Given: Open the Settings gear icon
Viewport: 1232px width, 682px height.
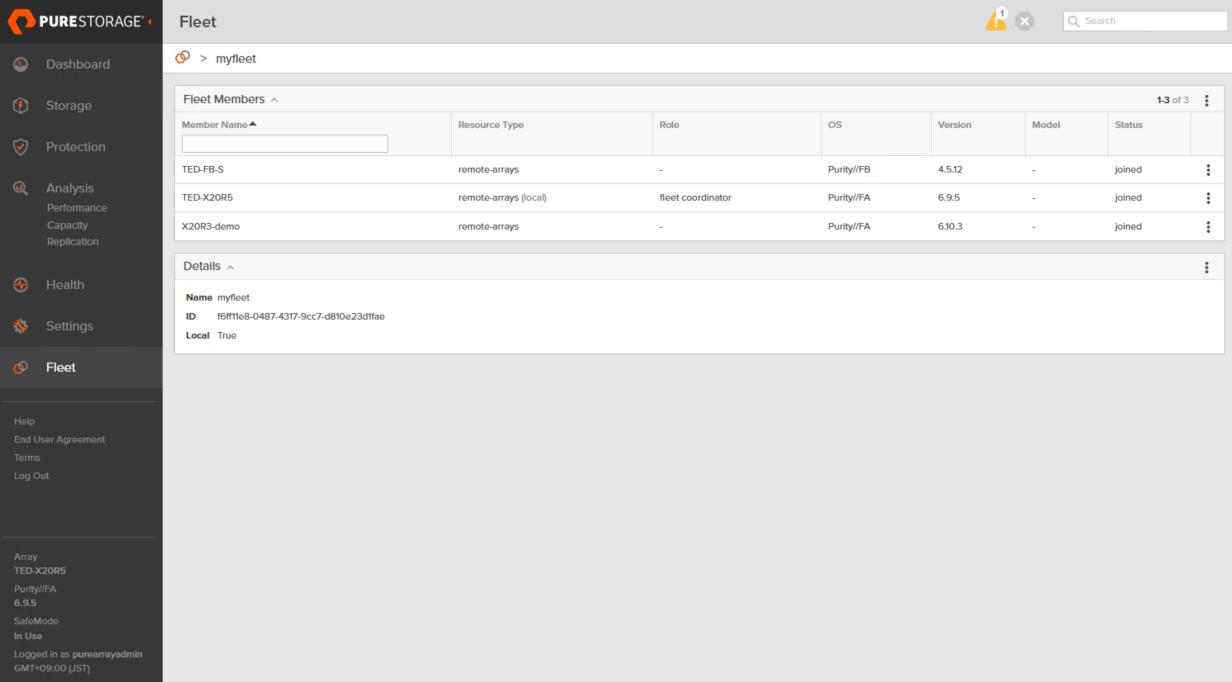Looking at the screenshot, I should tap(20, 326).
